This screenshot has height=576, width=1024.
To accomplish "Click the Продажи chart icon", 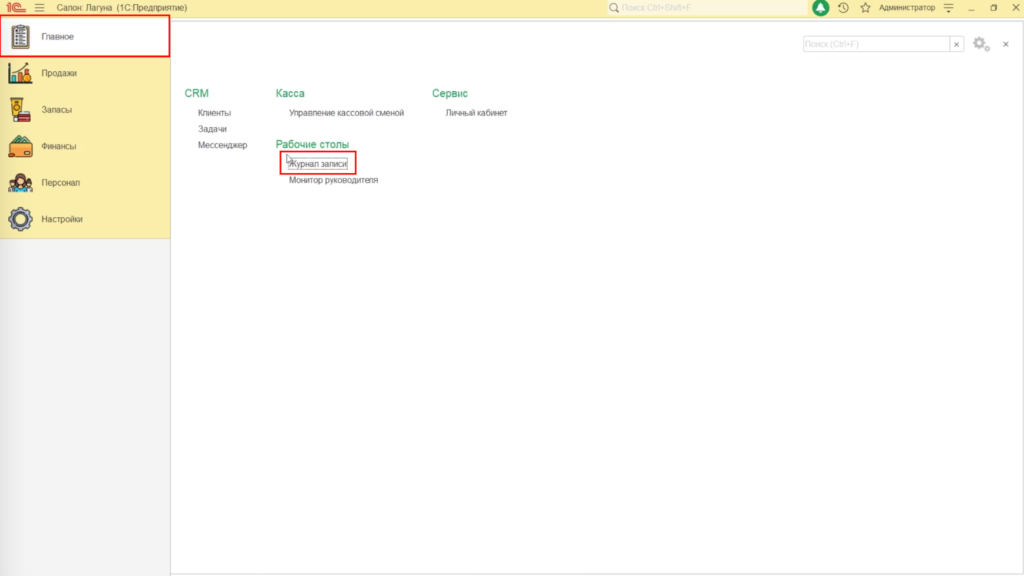I will click(x=20, y=73).
